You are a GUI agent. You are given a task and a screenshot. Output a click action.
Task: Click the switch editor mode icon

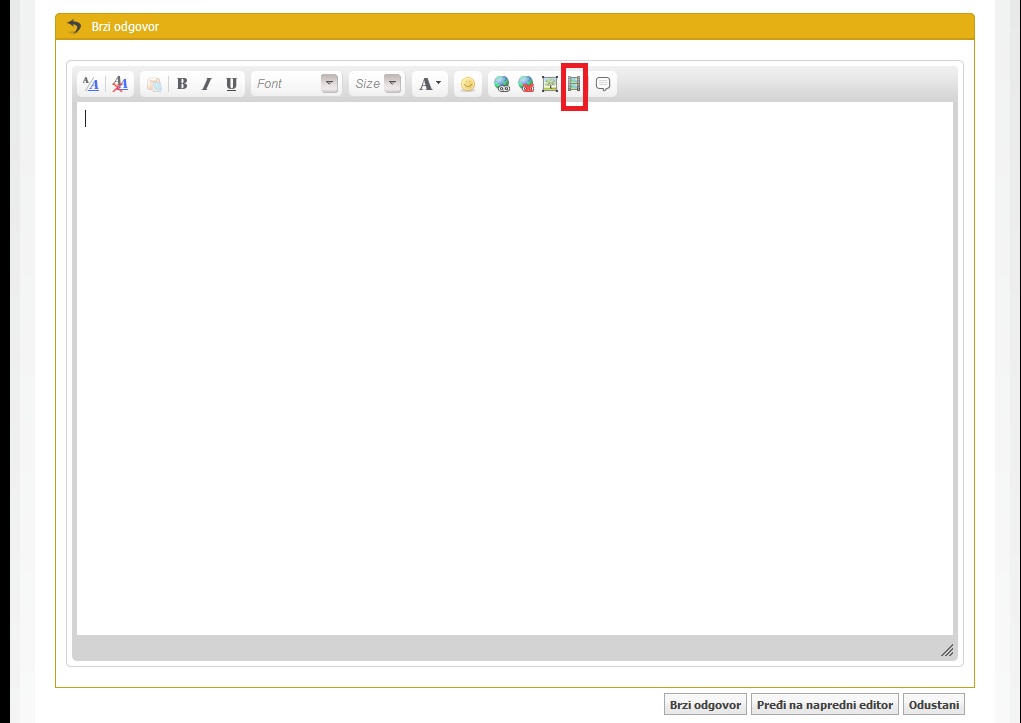click(x=91, y=84)
